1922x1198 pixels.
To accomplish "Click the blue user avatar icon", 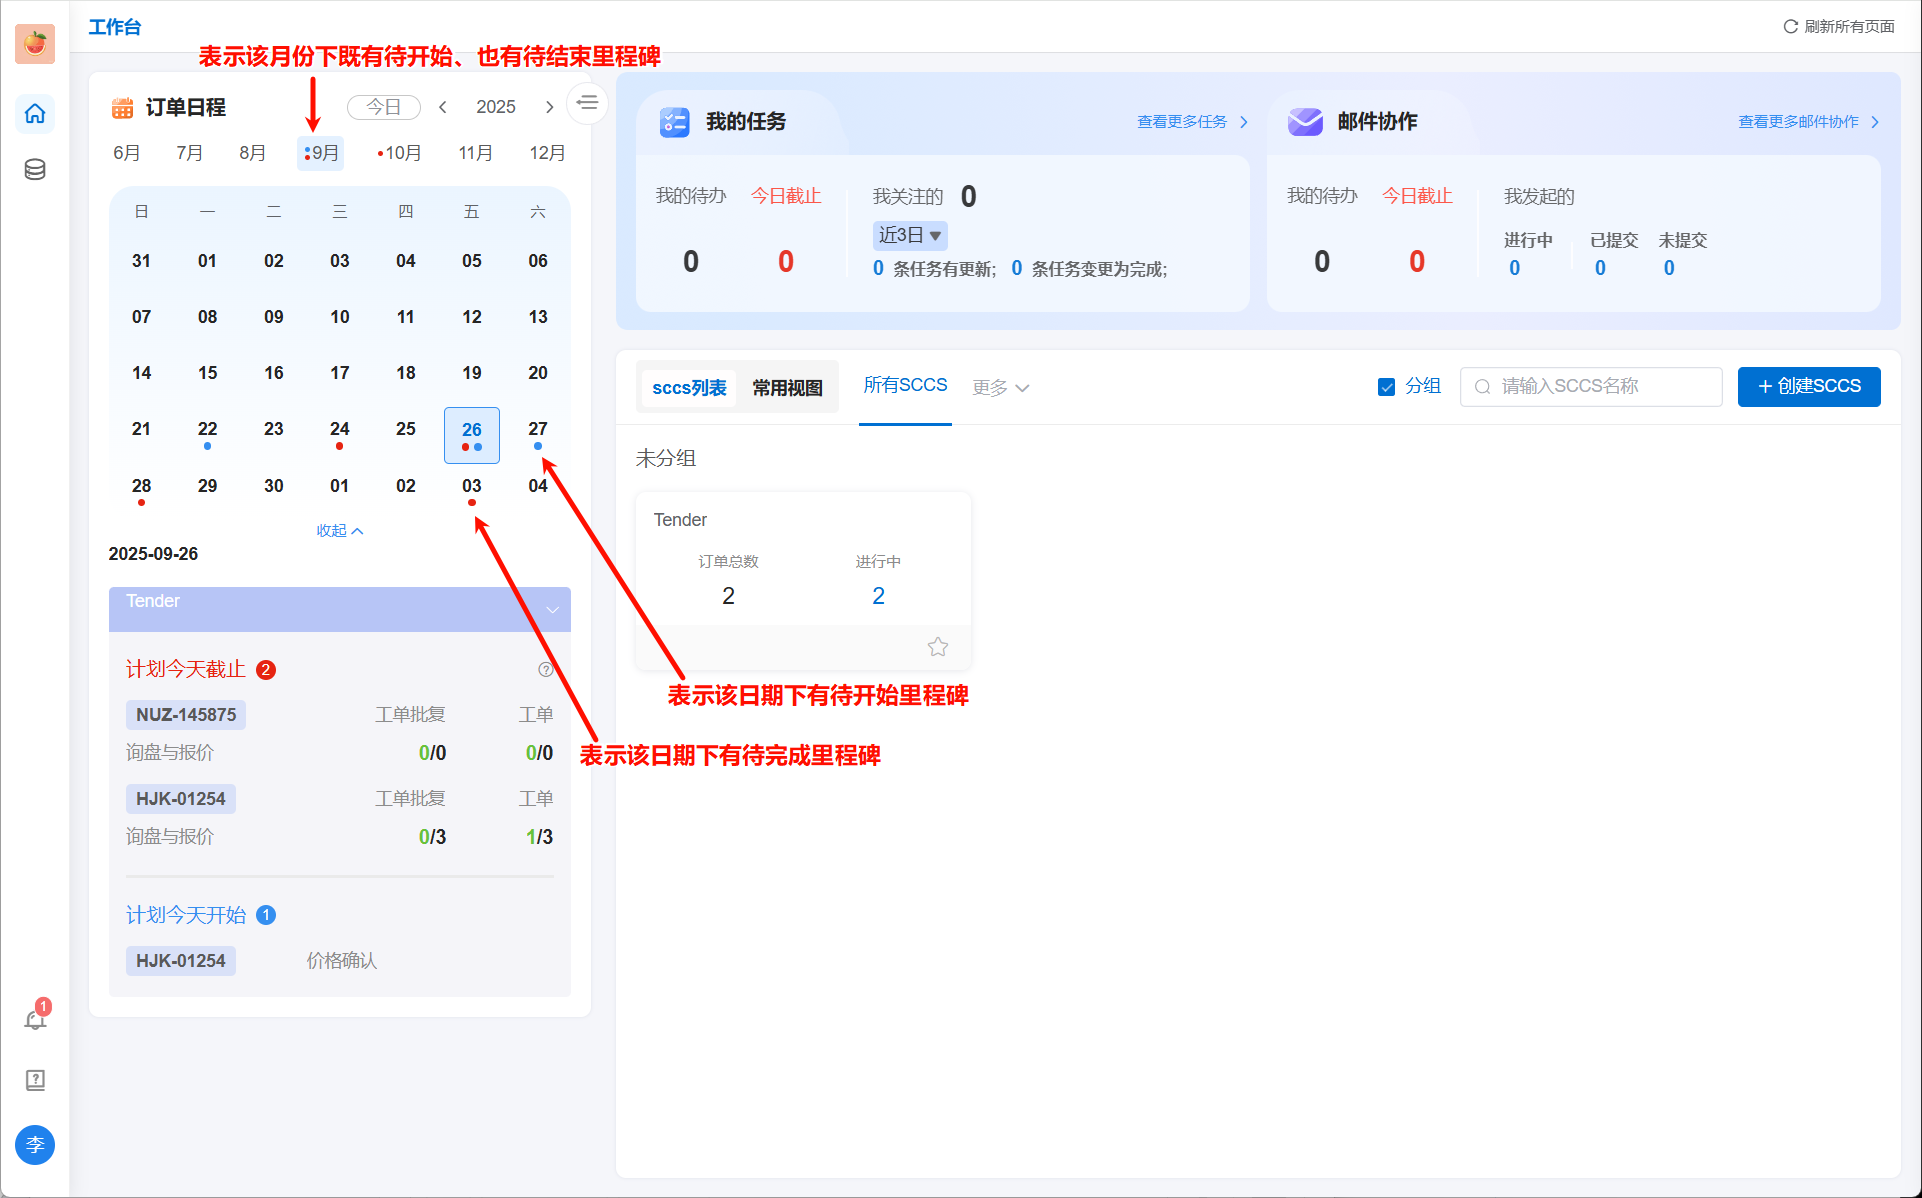I will pyautogui.click(x=35, y=1144).
